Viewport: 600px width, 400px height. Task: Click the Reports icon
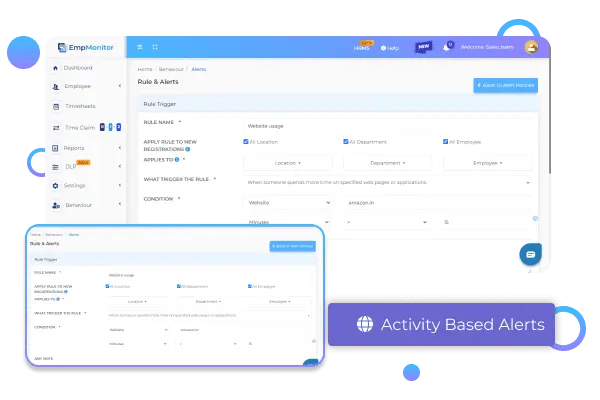tap(55, 148)
